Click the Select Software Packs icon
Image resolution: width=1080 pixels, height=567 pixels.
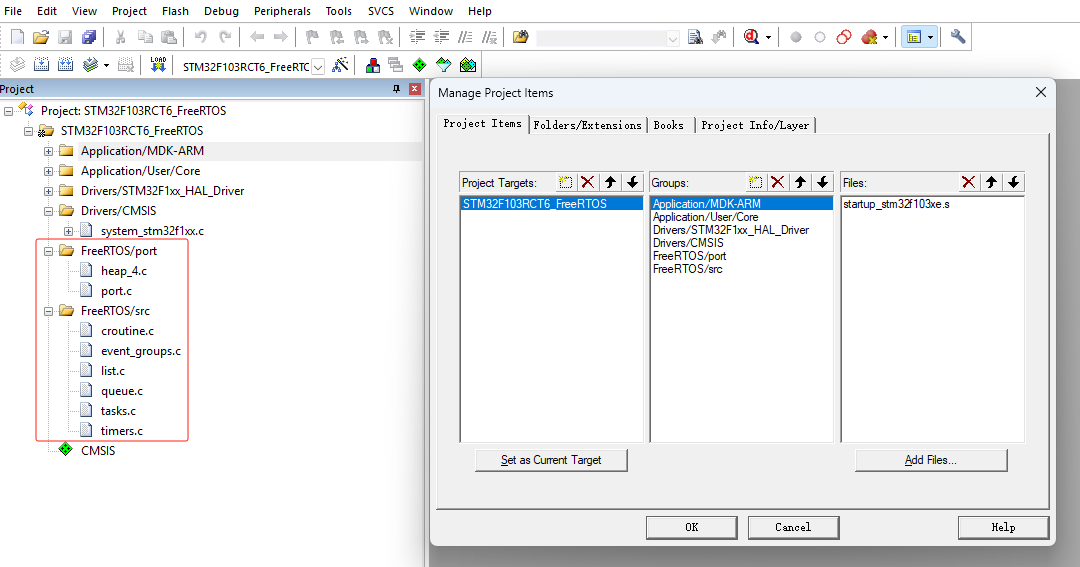click(x=444, y=65)
